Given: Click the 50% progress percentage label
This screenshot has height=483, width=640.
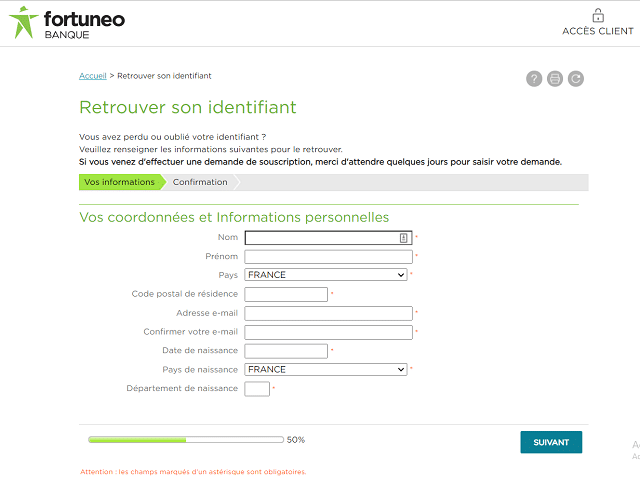Looking at the screenshot, I should [296, 440].
